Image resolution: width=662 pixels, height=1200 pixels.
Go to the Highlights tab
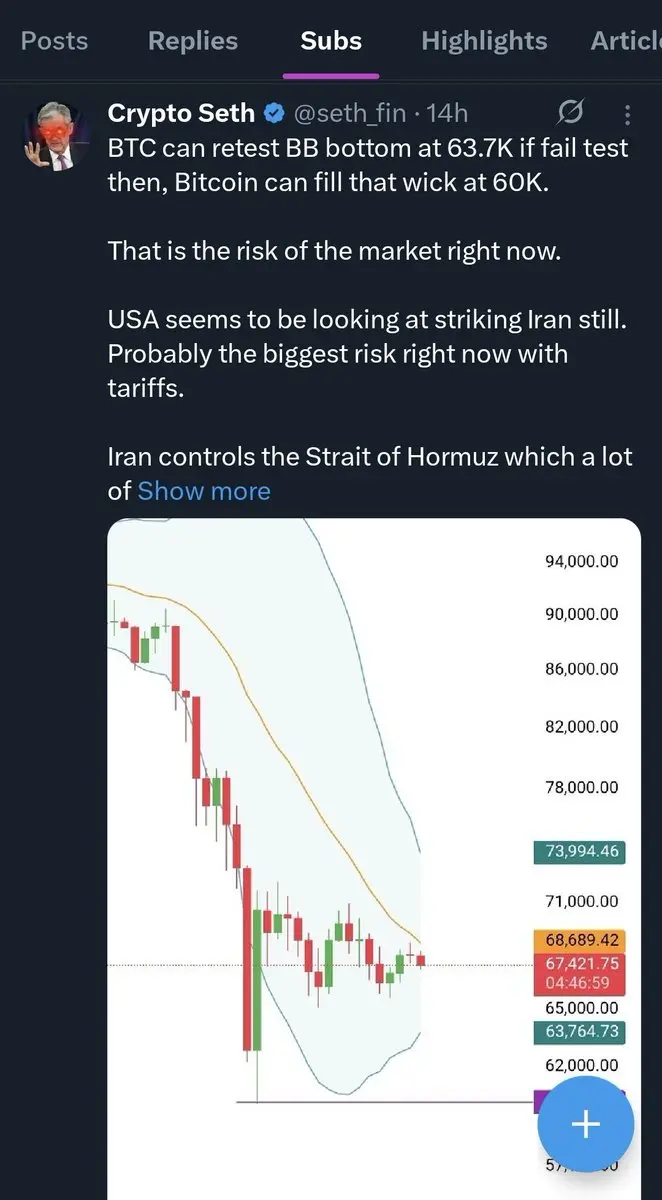484,41
